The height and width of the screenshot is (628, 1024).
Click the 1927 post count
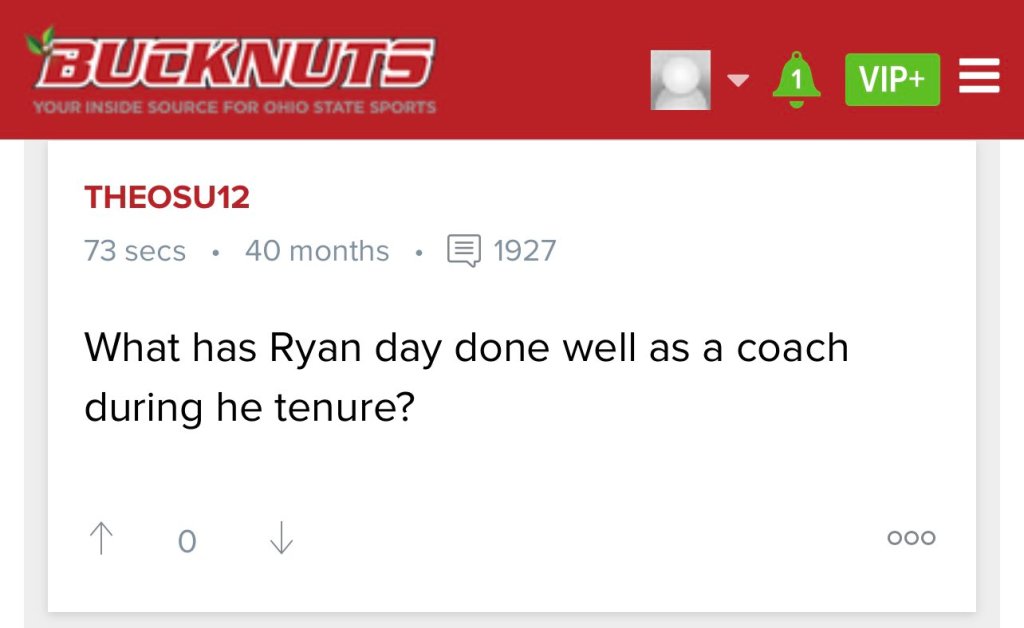tap(525, 250)
